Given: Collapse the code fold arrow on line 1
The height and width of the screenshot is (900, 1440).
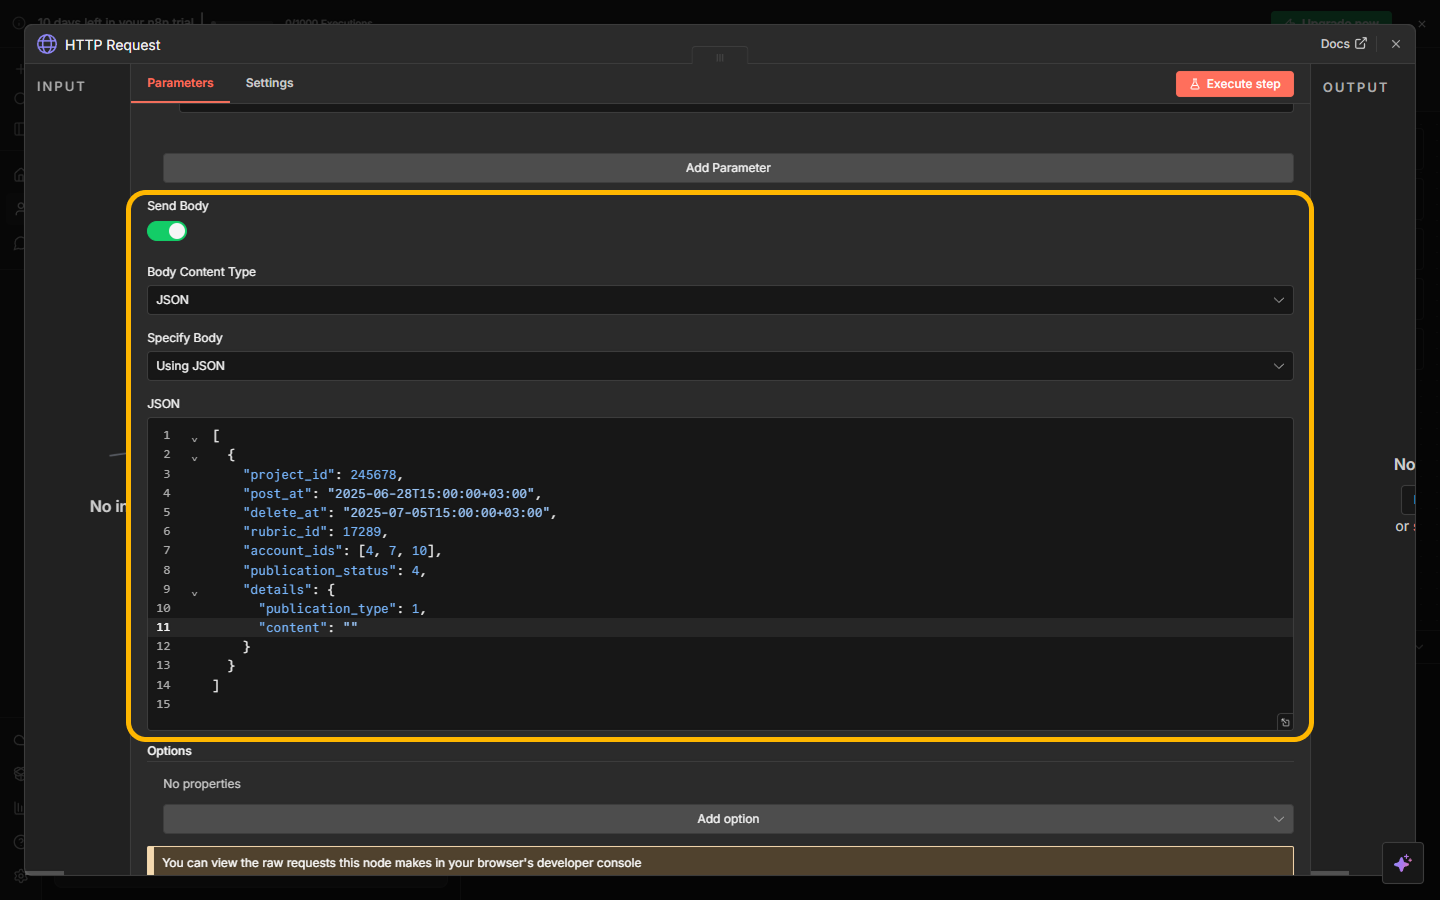Looking at the screenshot, I should coord(195,438).
